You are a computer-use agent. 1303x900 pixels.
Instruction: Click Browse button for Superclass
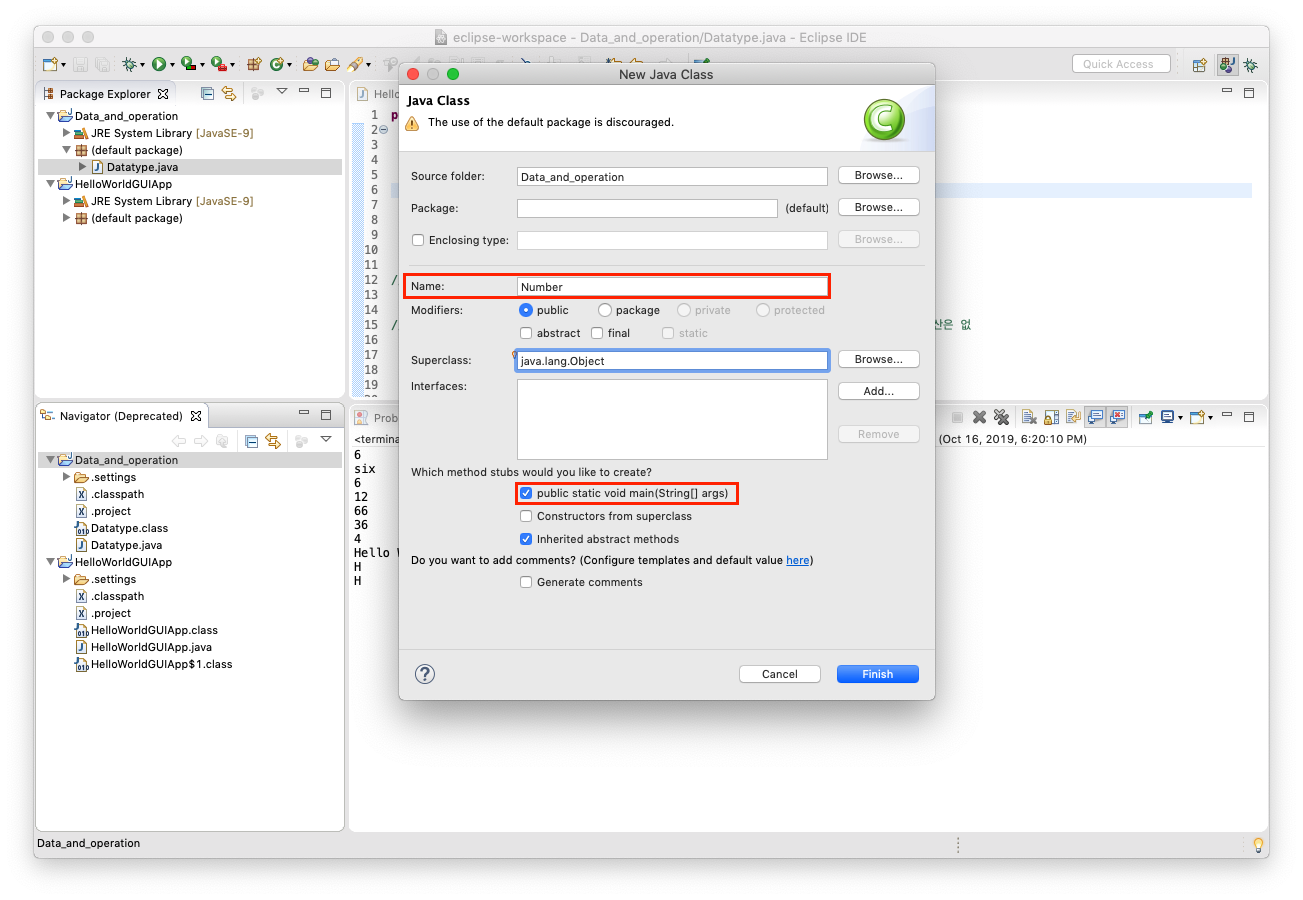pyautogui.click(x=879, y=359)
